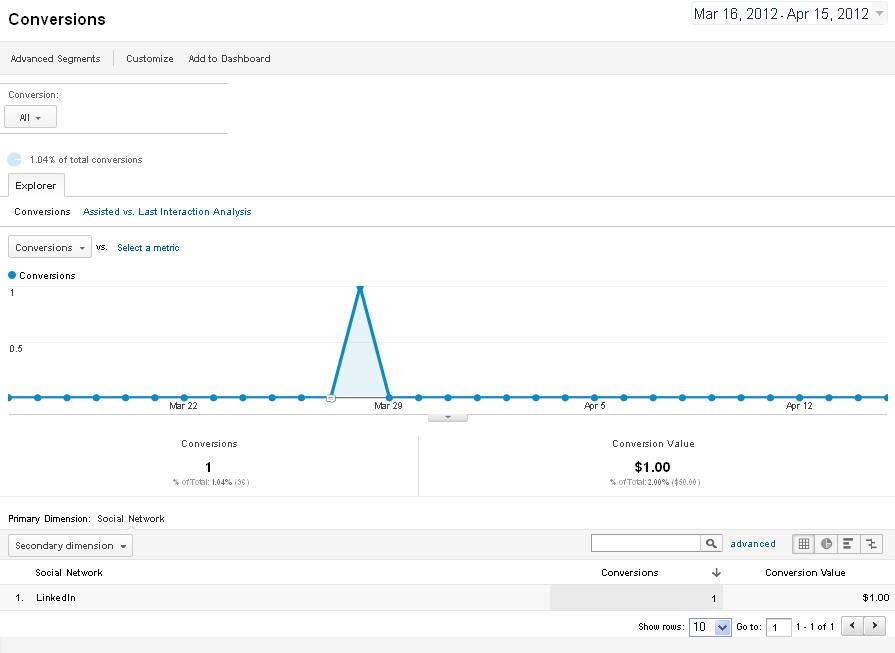Click the $1.00 cell in LinkedIn row
895x653 pixels.
pyautogui.click(x=876, y=598)
